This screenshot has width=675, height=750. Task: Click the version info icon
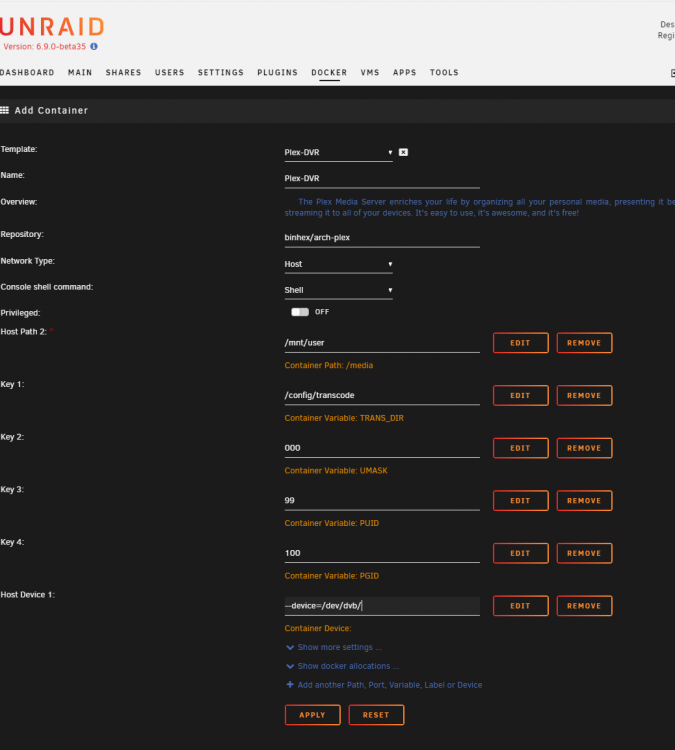click(94, 46)
